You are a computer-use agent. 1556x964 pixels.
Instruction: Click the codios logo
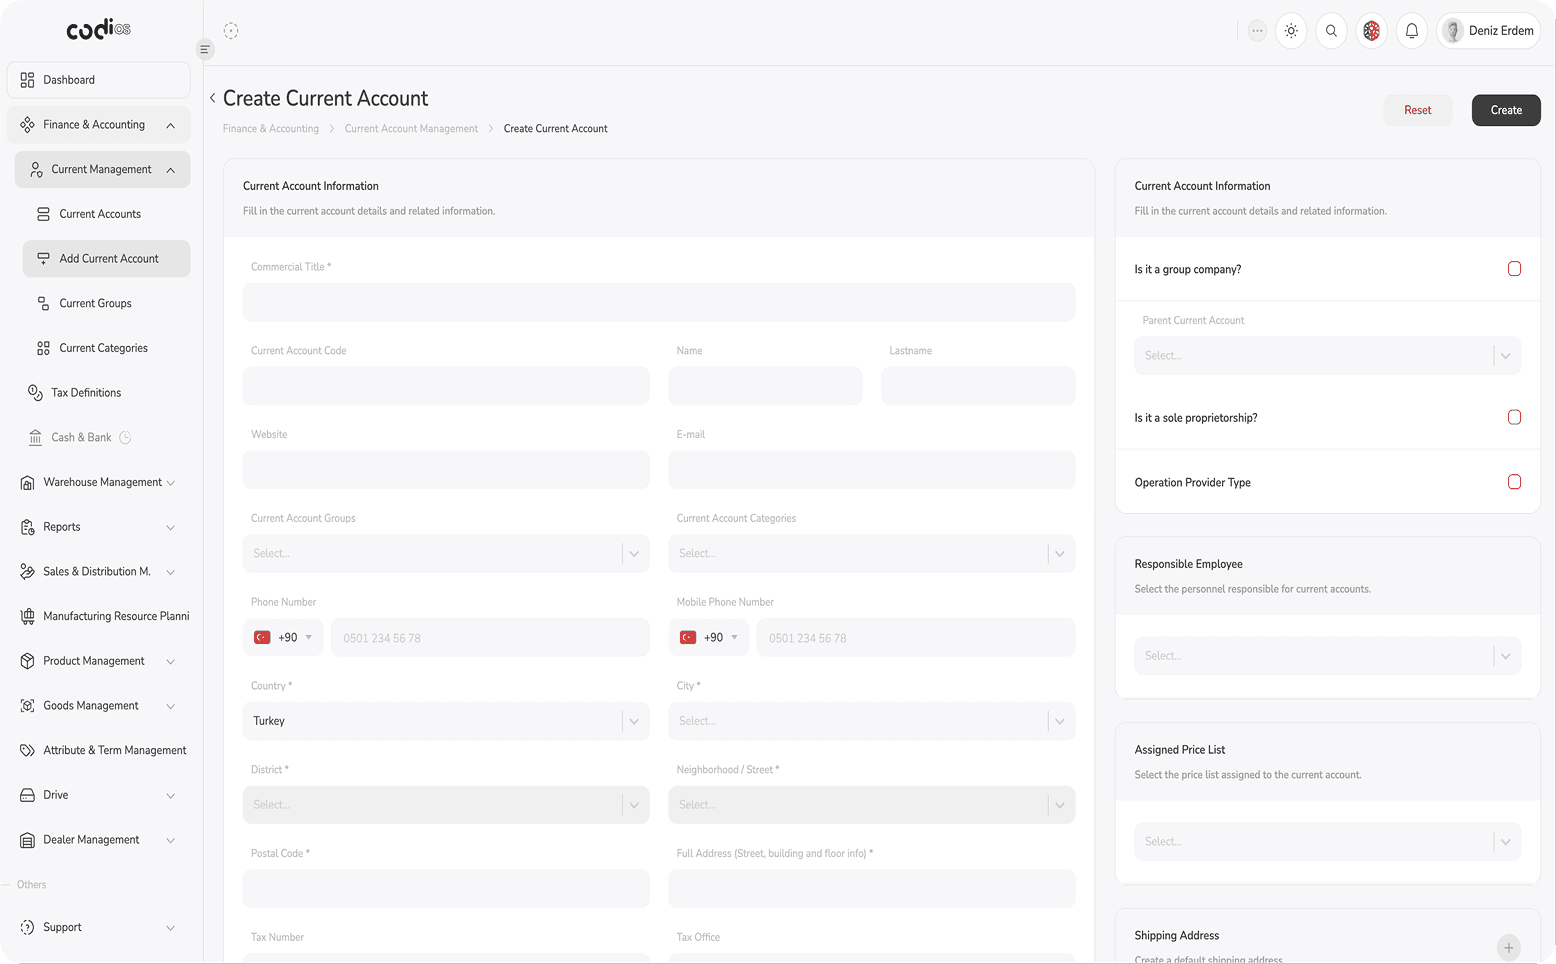[x=98, y=29]
